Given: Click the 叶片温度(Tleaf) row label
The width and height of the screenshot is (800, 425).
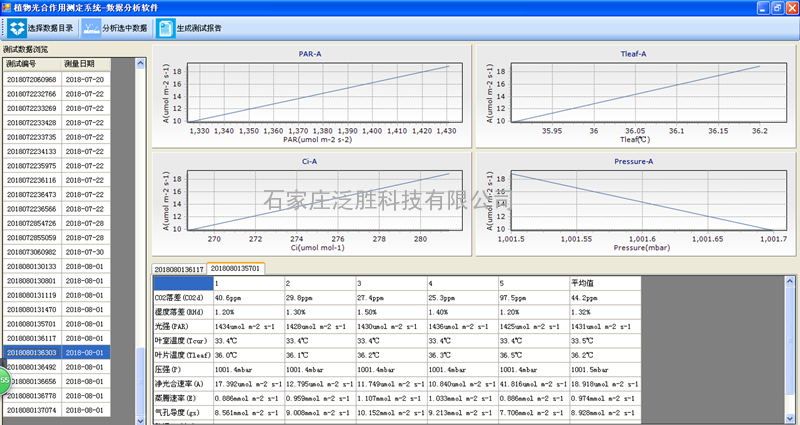Looking at the screenshot, I should (x=183, y=355).
